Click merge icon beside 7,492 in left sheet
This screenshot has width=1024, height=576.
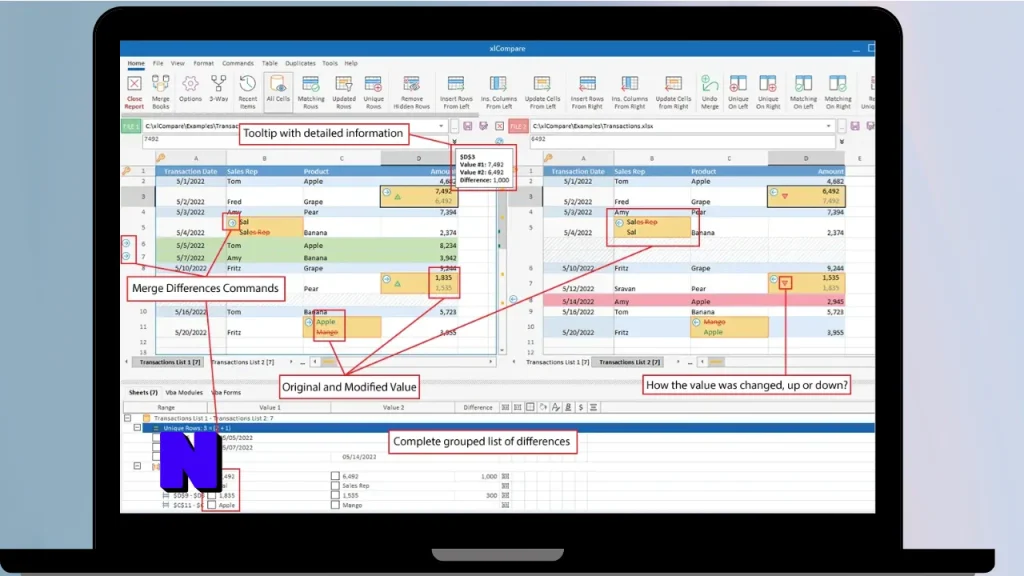(387, 193)
